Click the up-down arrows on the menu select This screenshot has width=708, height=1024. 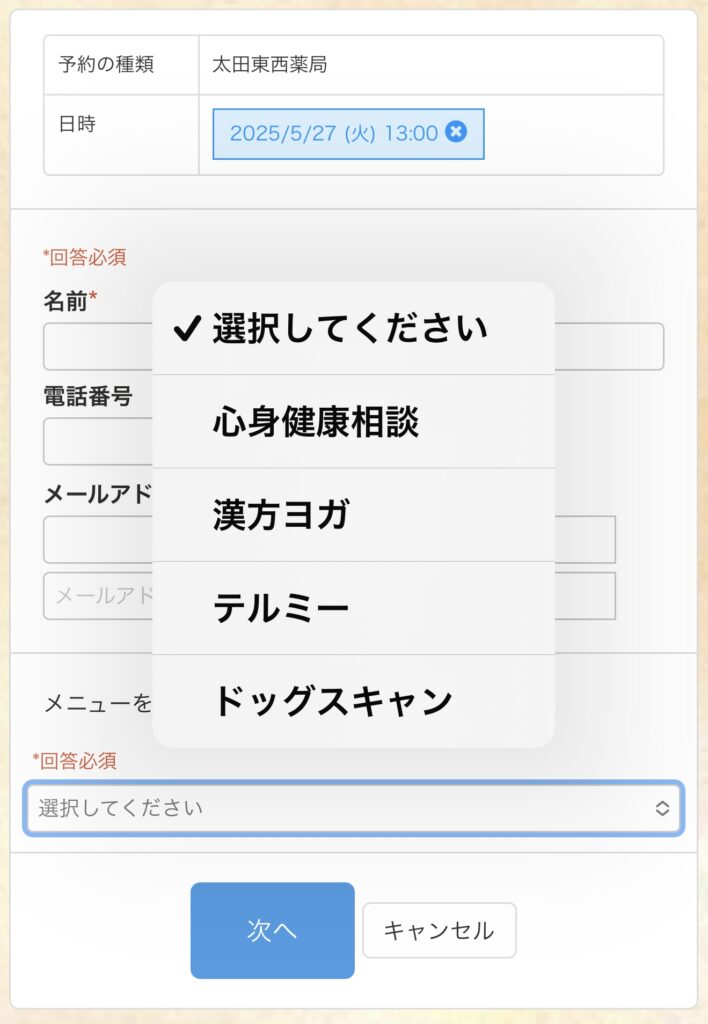pyautogui.click(x=662, y=808)
